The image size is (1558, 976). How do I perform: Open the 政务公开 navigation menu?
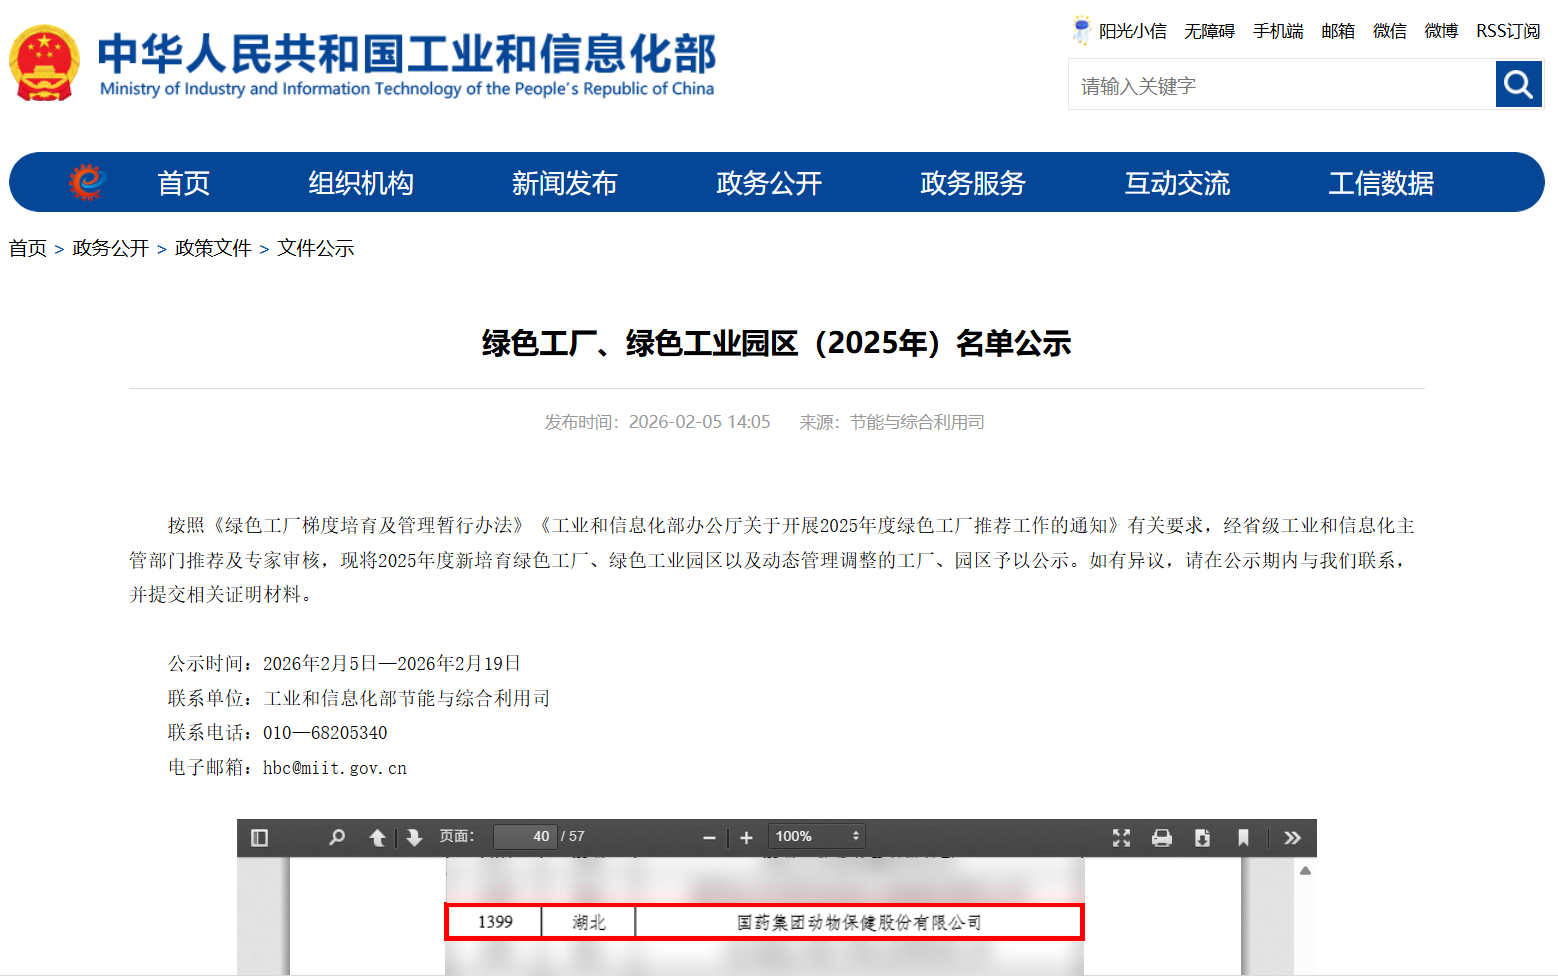tap(768, 183)
